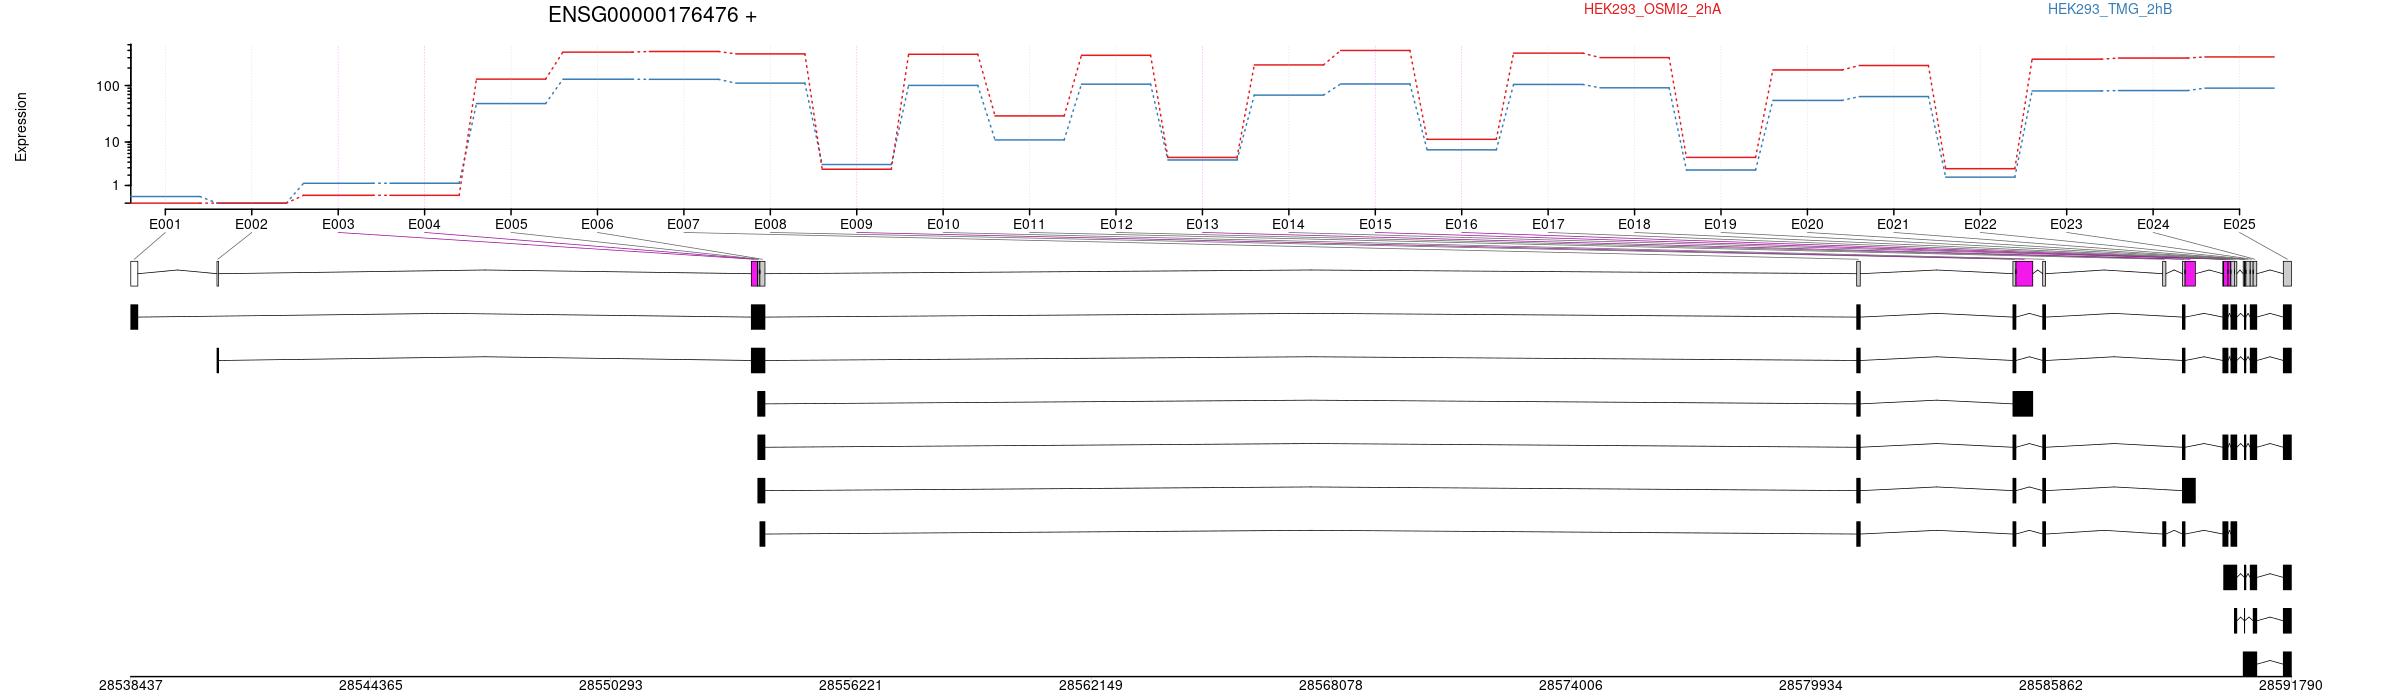Click the y-axis tick value 100
Image resolution: width=2400 pixels, height=700 pixels.
[108, 87]
